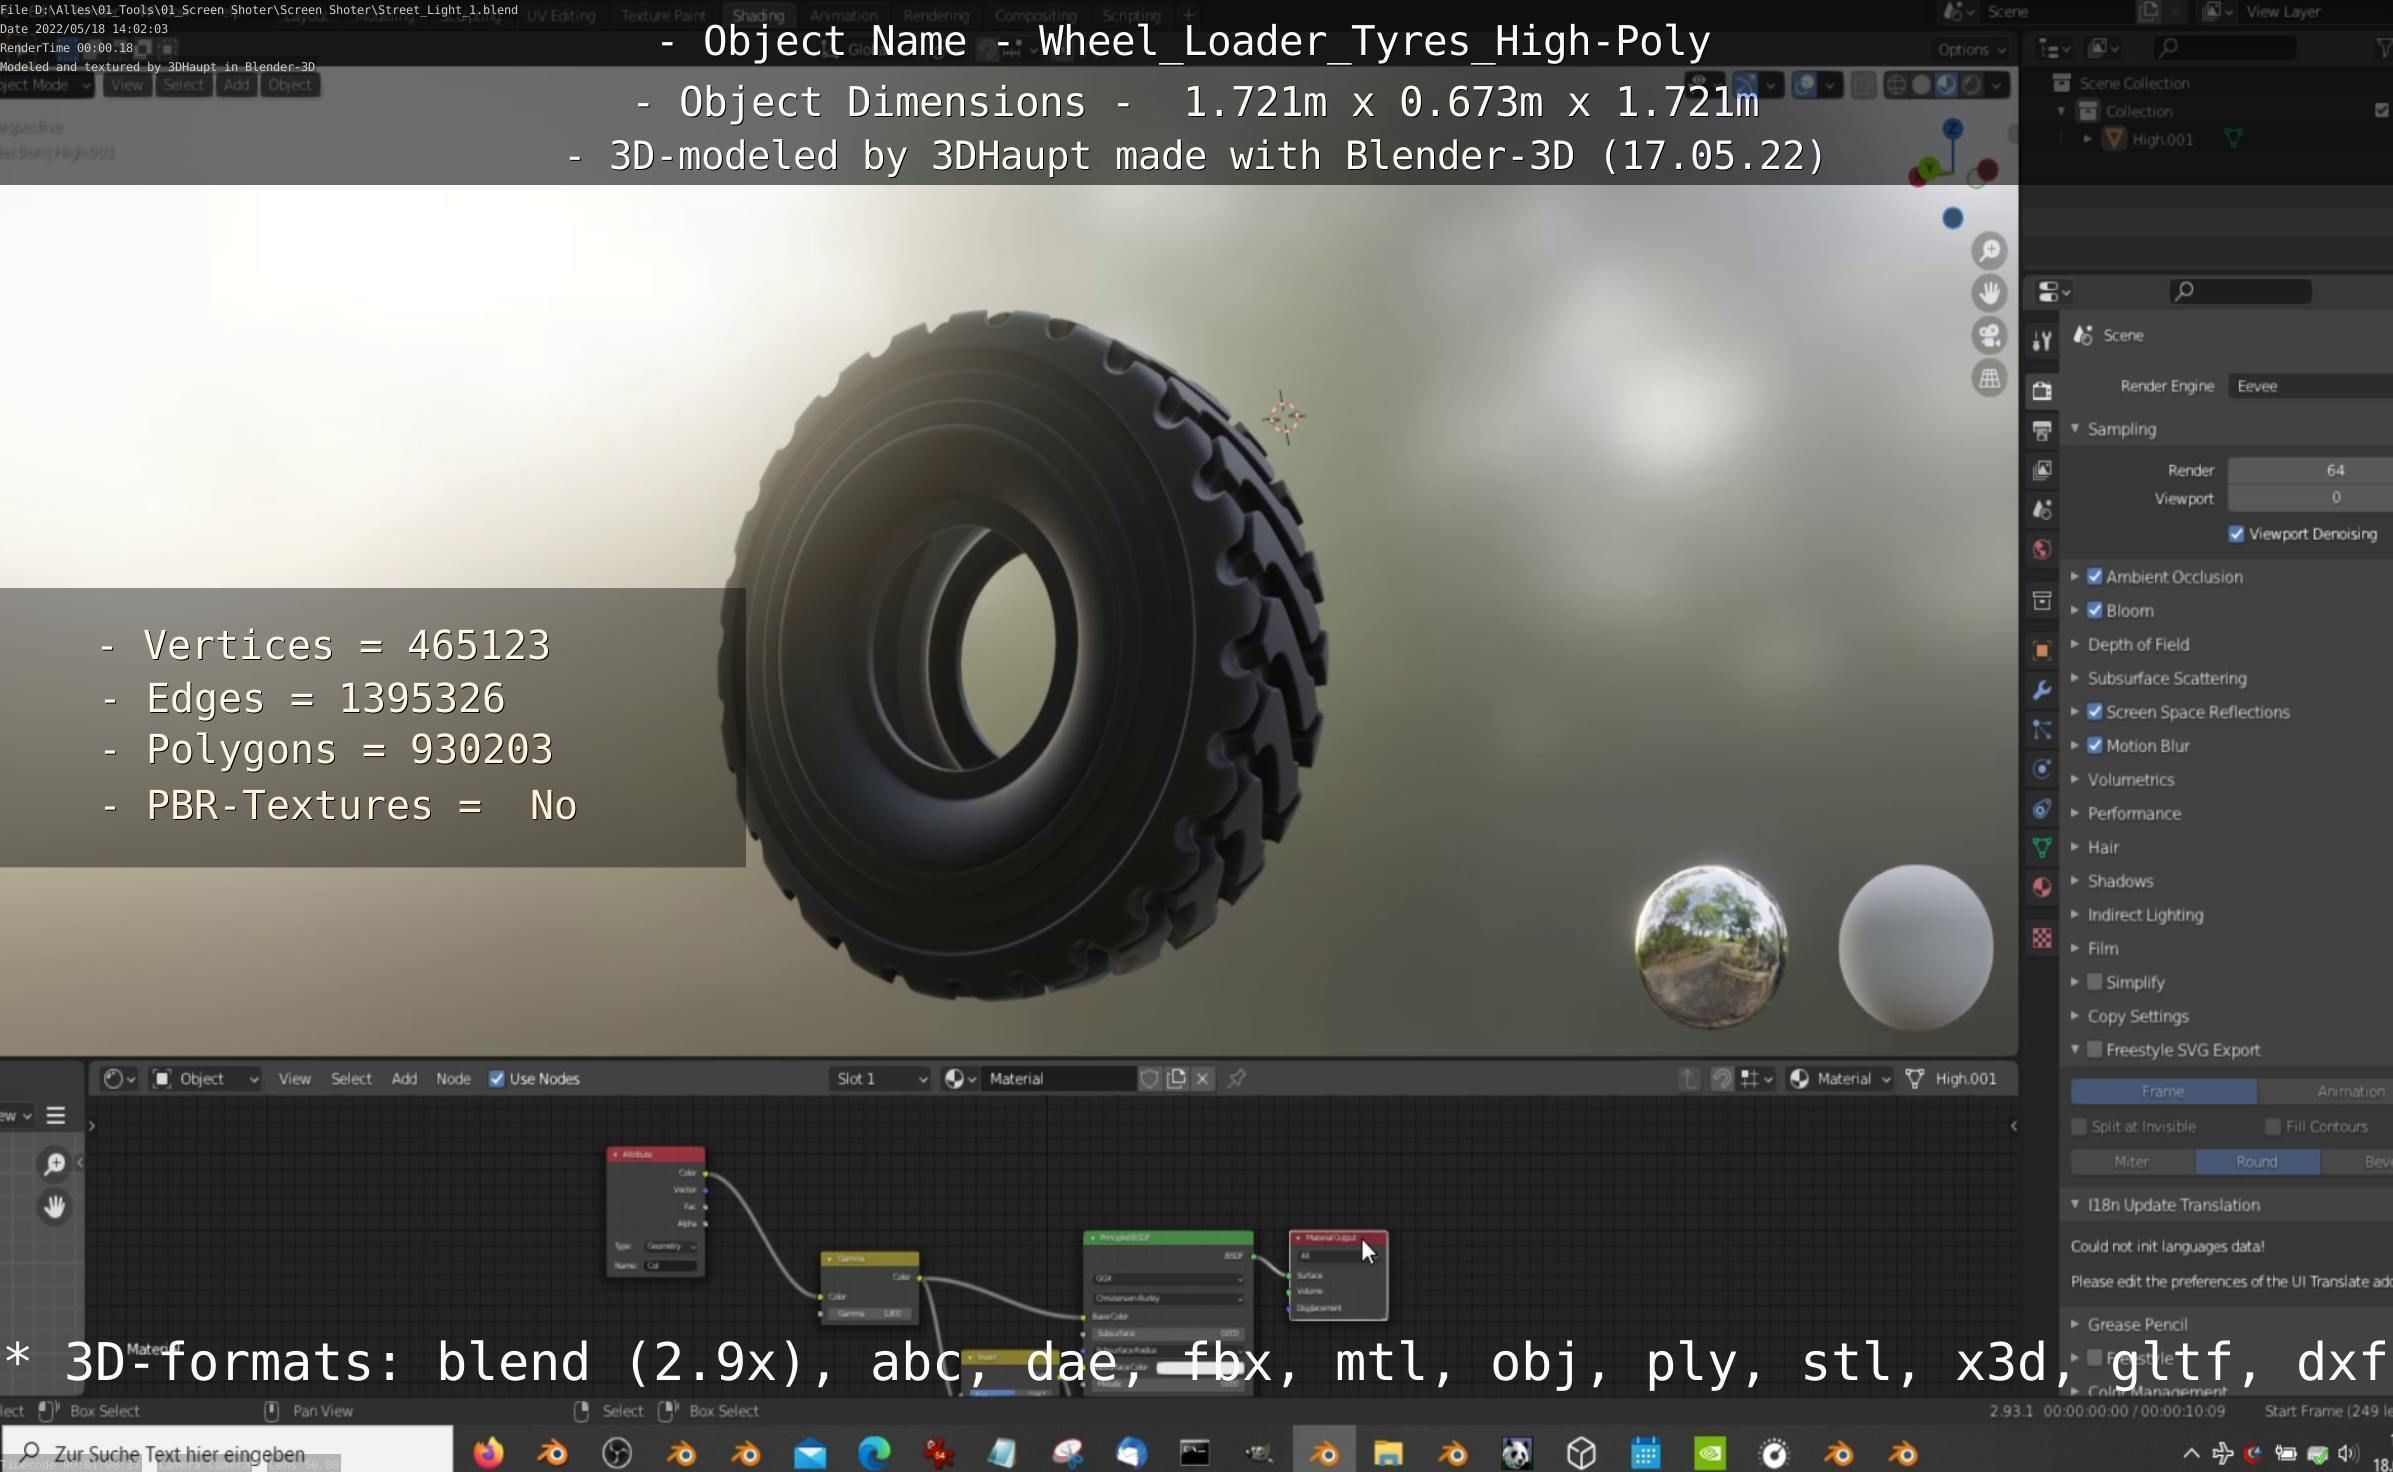Open the Object Data green triangle tab
The height and width of the screenshot is (1472, 2393).
point(2042,848)
